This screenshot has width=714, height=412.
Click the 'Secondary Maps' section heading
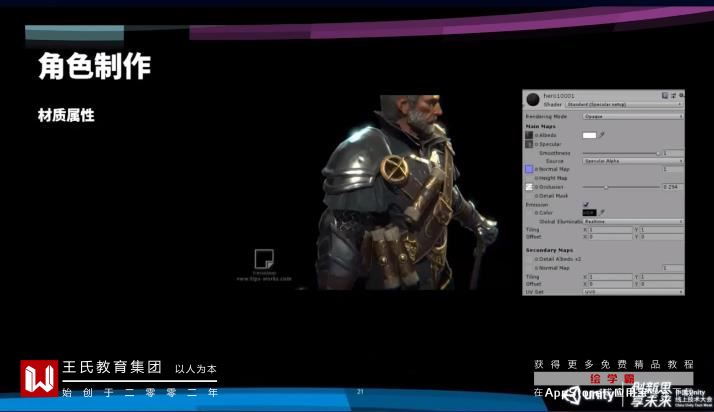point(549,250)
